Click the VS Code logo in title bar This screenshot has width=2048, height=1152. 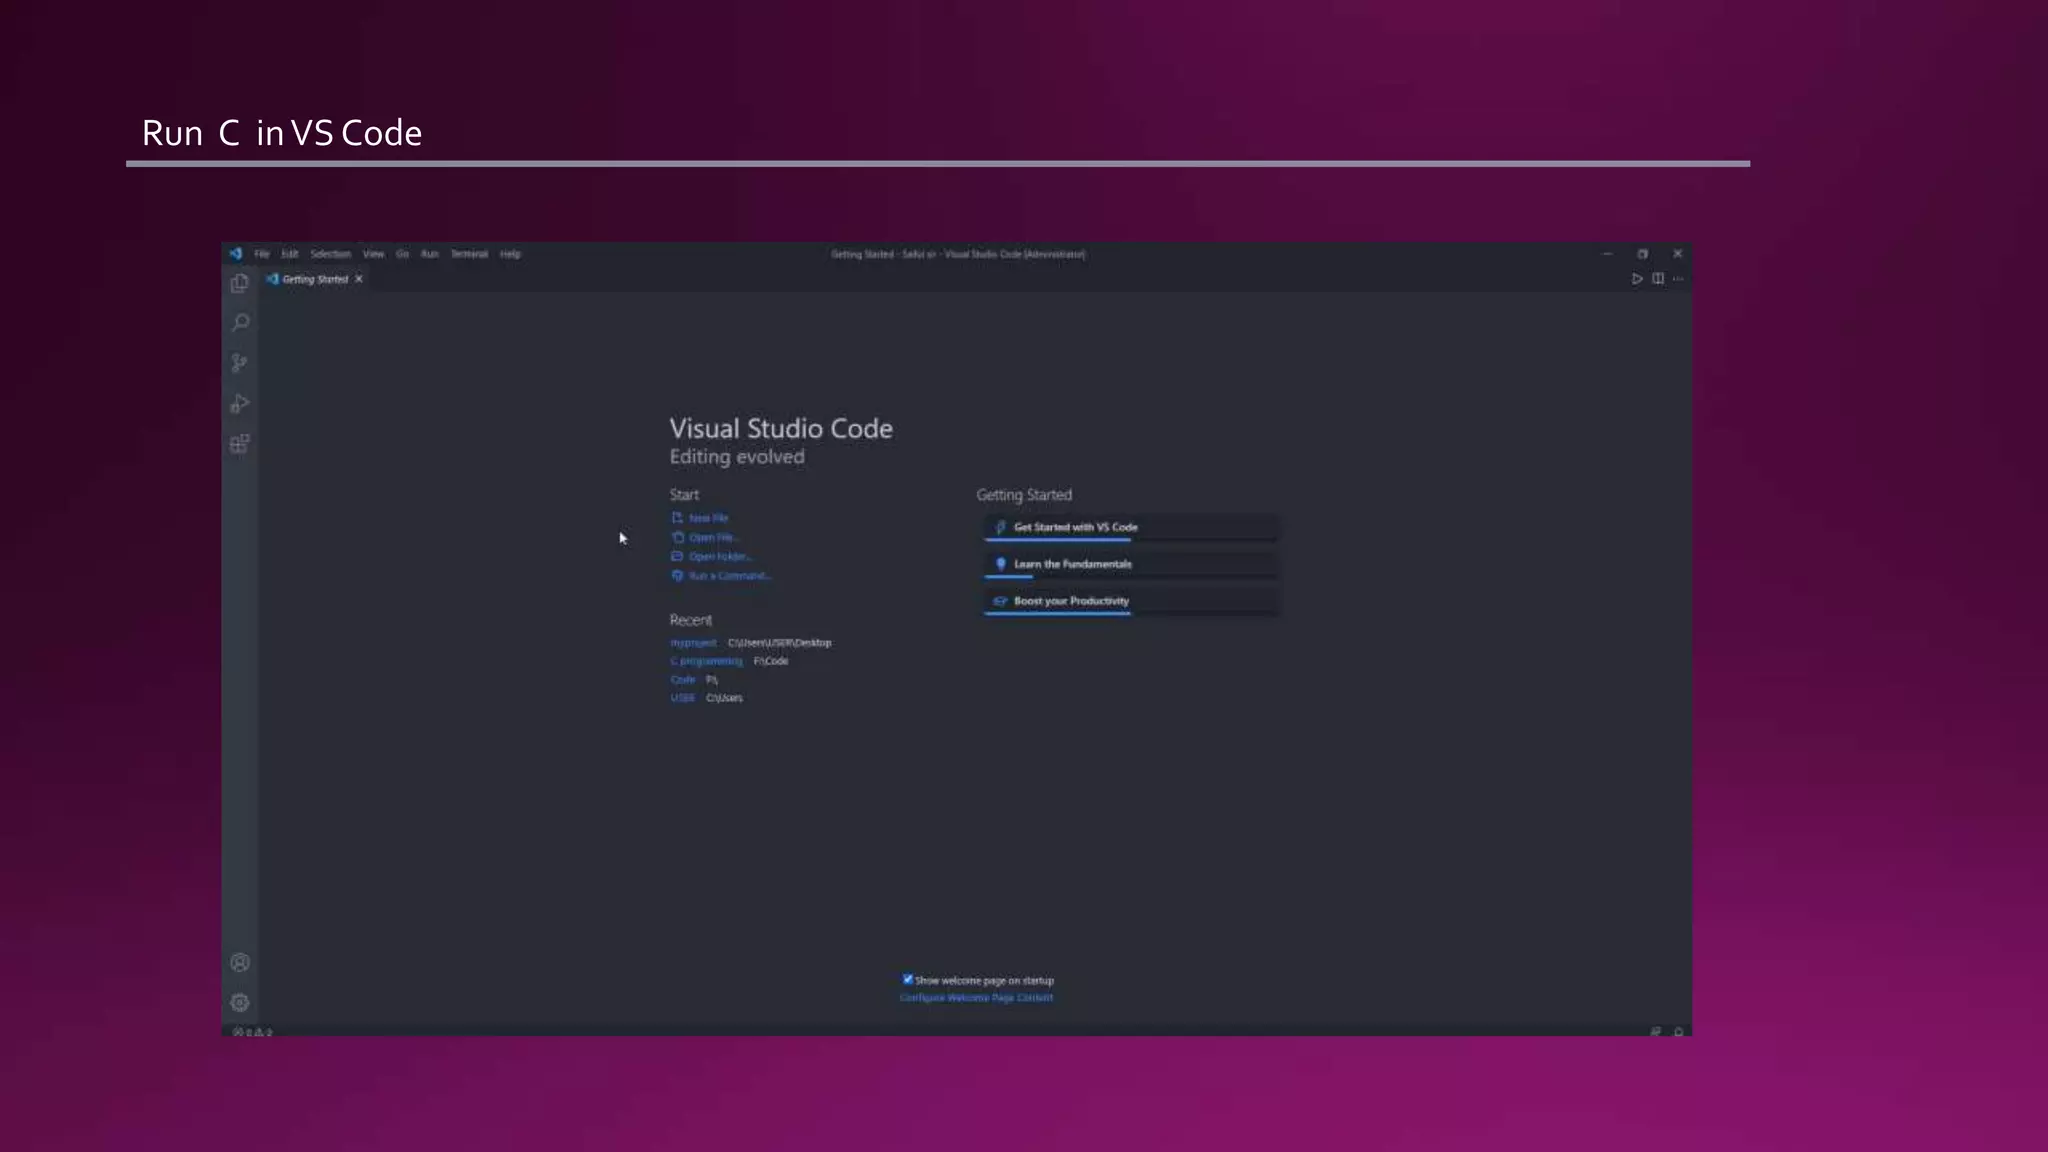(x=236, y=254)
